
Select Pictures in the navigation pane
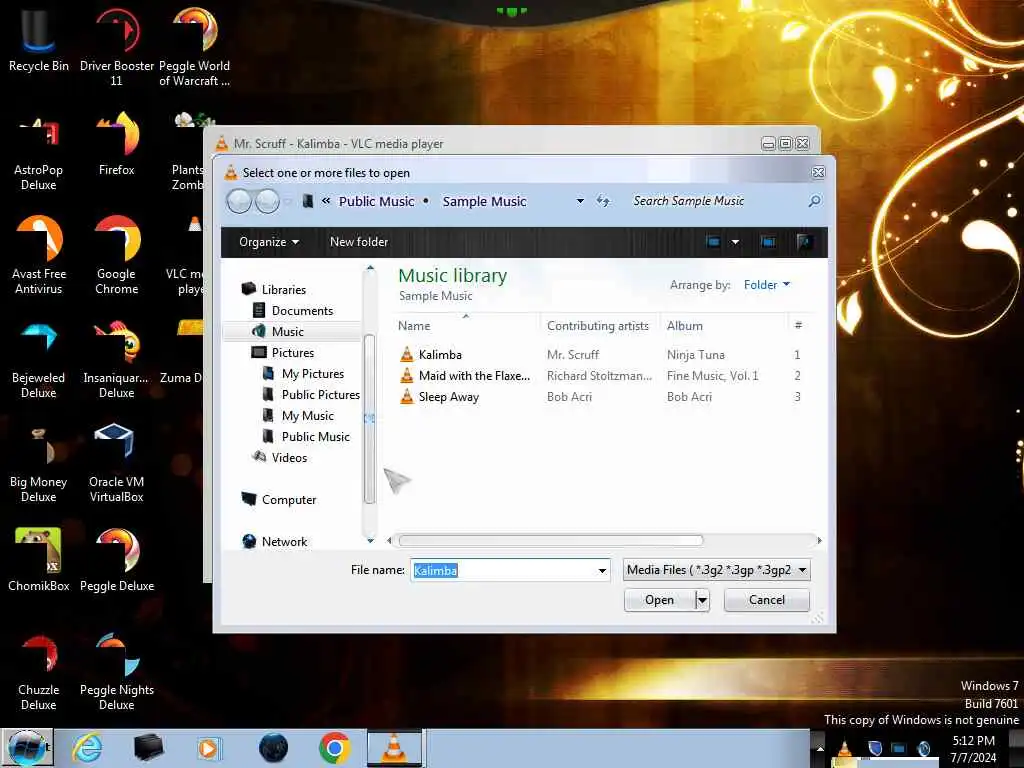click(x=293, y=353)
